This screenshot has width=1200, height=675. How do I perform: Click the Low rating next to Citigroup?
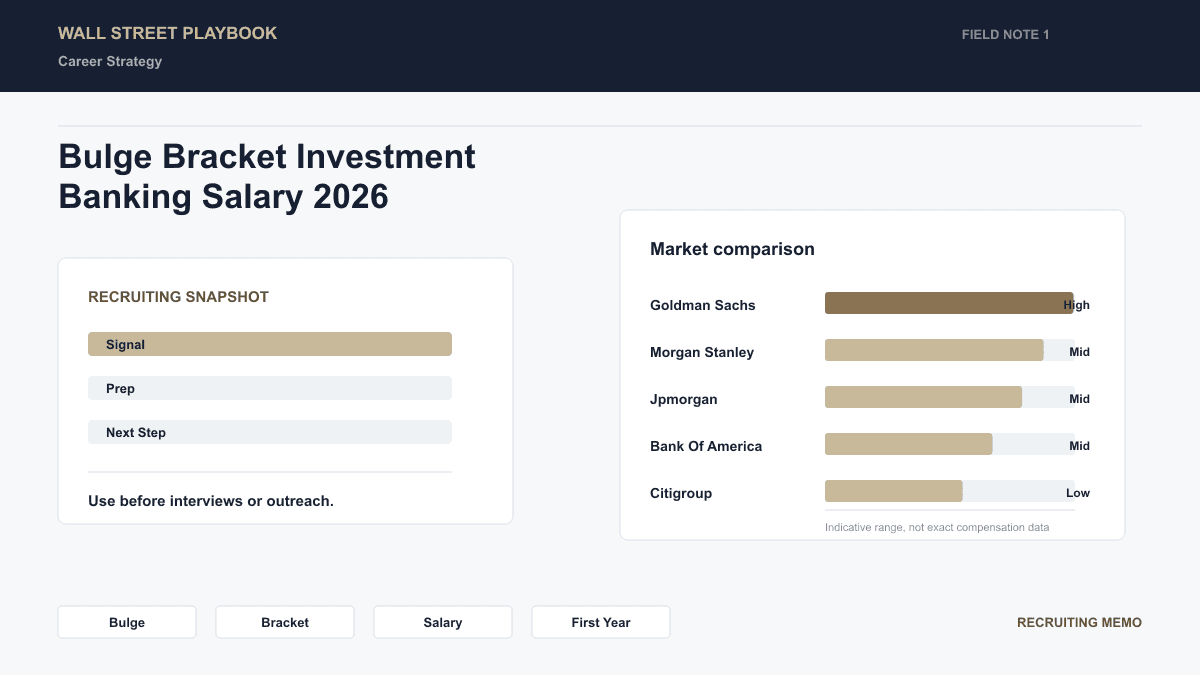pos(1078,493)
